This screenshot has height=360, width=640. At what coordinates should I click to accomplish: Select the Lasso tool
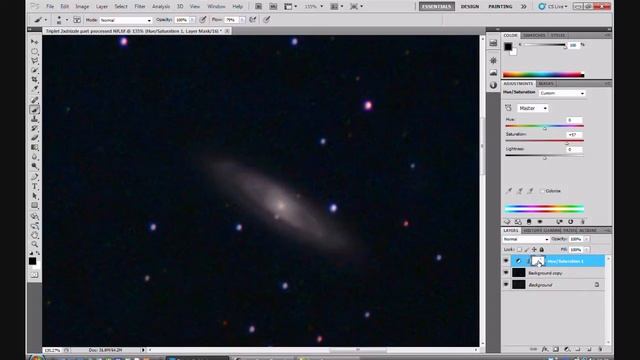coord(35,61)
